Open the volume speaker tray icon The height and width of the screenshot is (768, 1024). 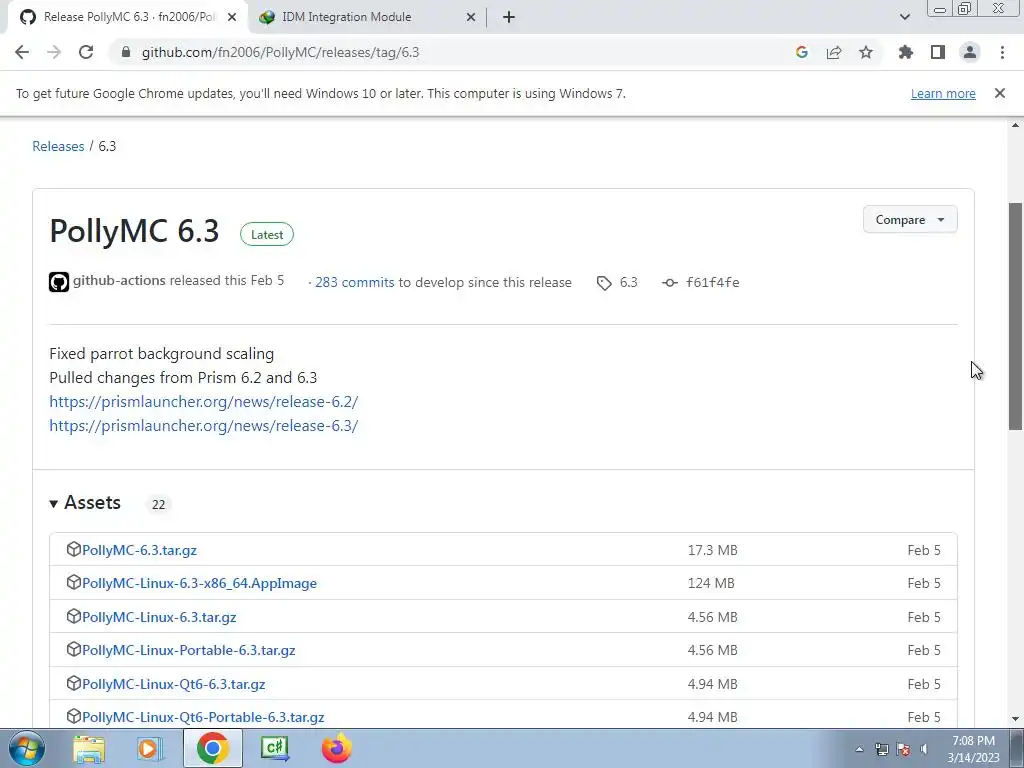click(924, 749)
